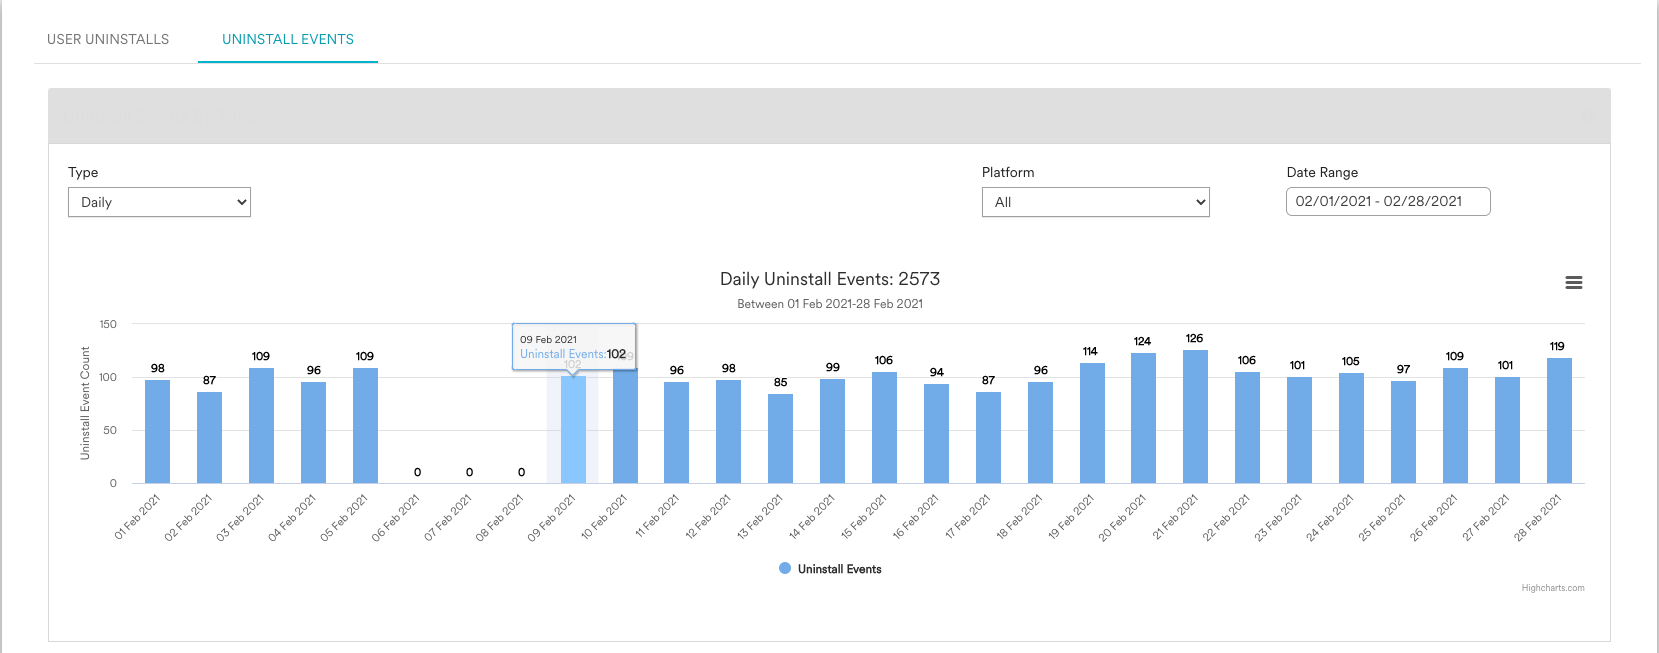Click the 16 Feb 2021 bar showing 94

click(936, 434)
